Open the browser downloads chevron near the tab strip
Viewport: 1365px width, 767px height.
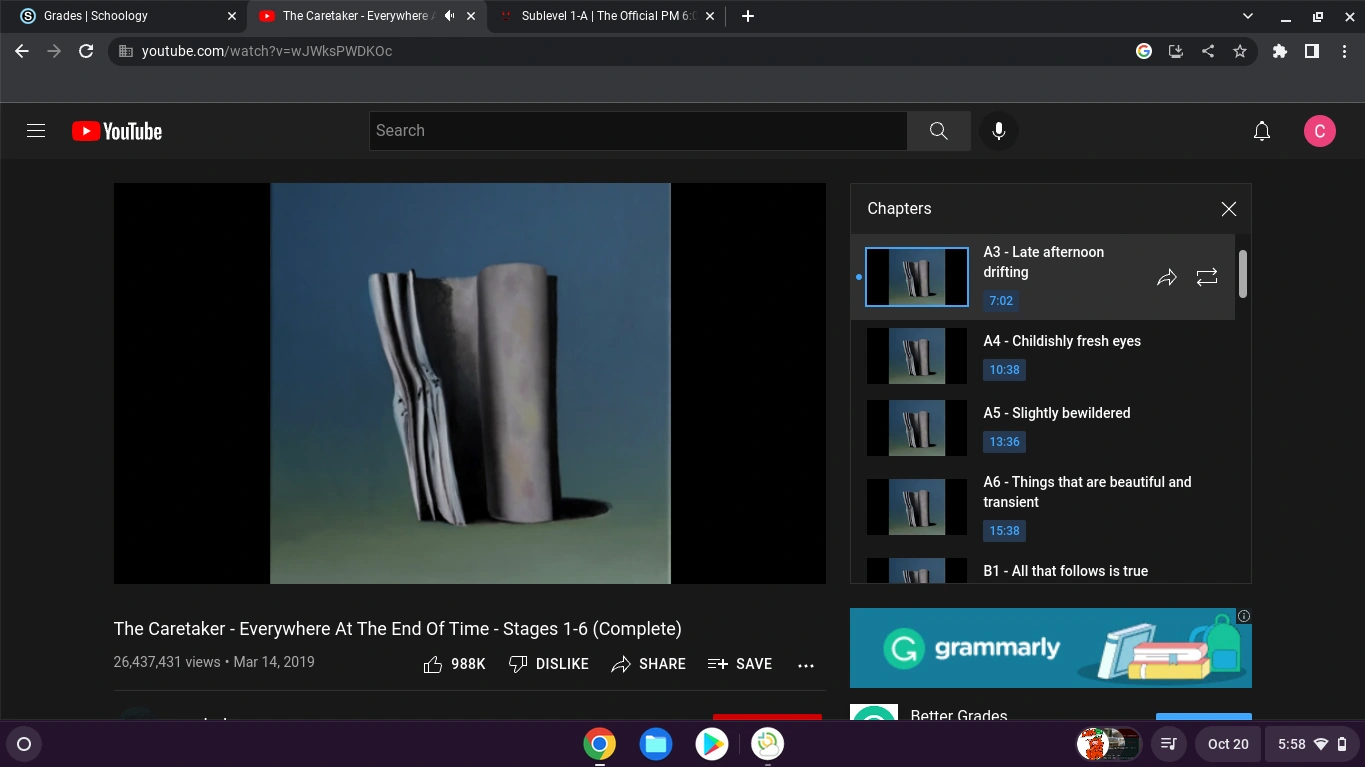[1246, 15]
